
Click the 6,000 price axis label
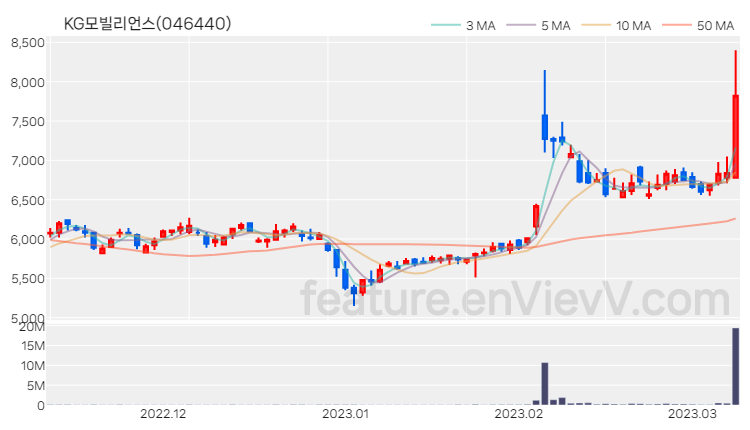(x=28, y=240)
